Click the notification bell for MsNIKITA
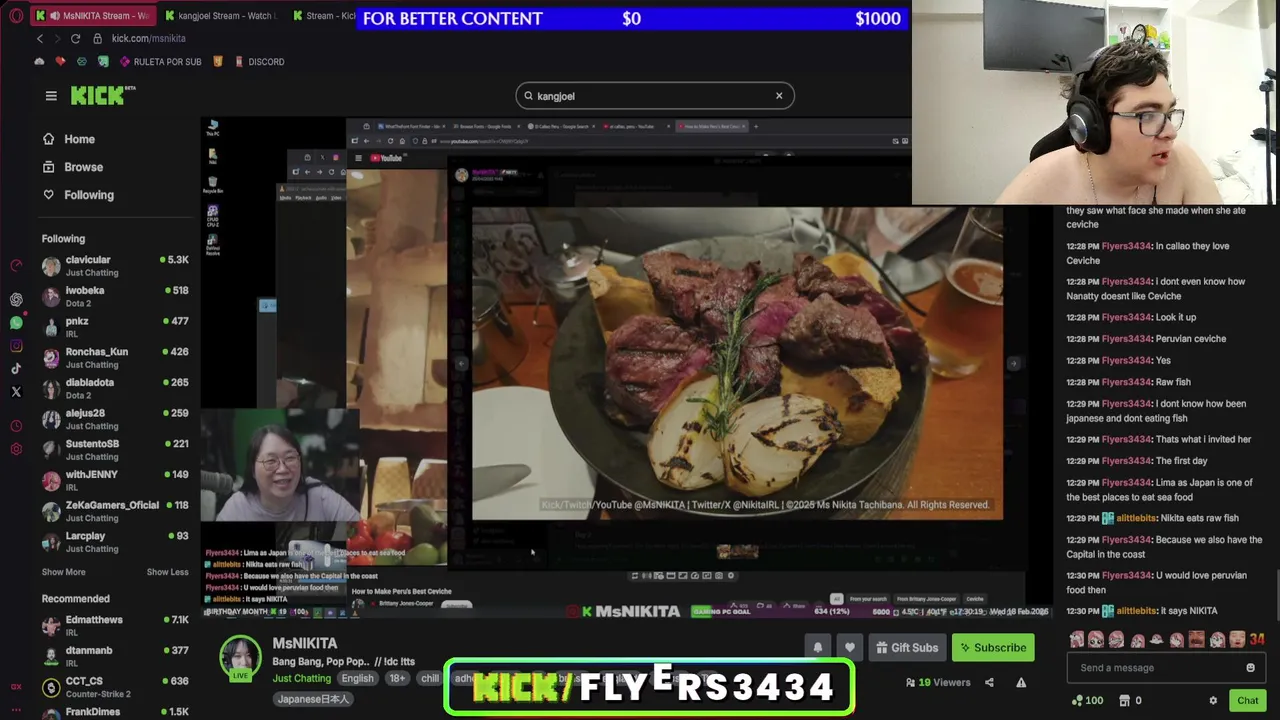The width and height of the screenshot is (1280, 720). 817,648
